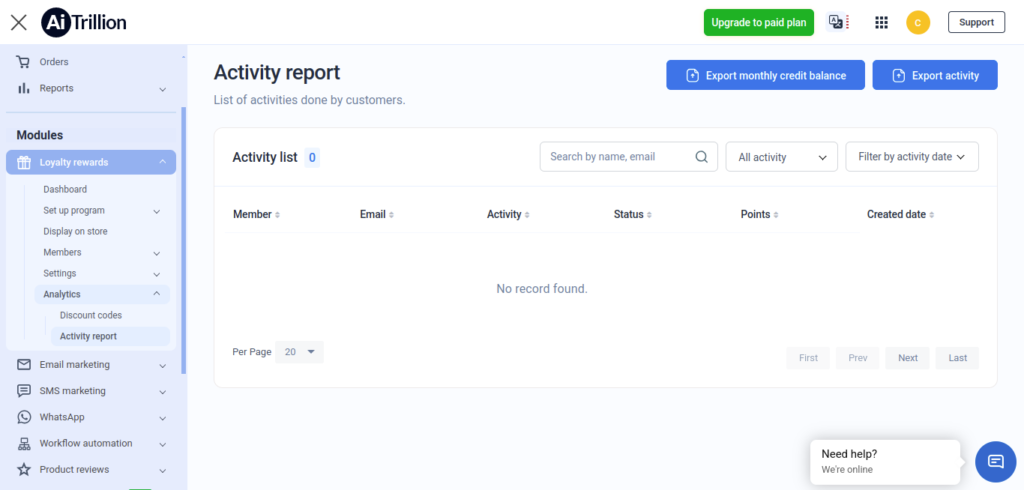Image resolution: width=1024 pixels, height=490 pixels.
Task: Expand the WhatsApp menu chevron
Action: click(163, 417)
